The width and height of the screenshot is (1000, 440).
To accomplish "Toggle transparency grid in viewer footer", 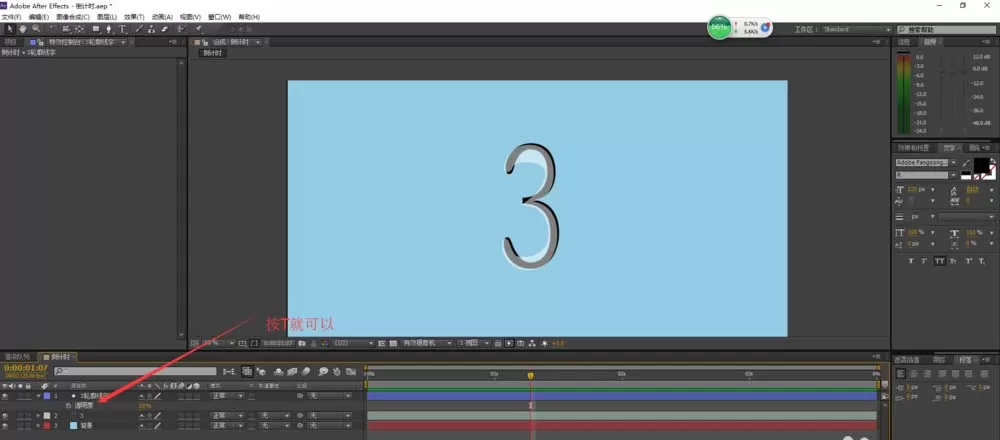I will [x=393, y=343].
